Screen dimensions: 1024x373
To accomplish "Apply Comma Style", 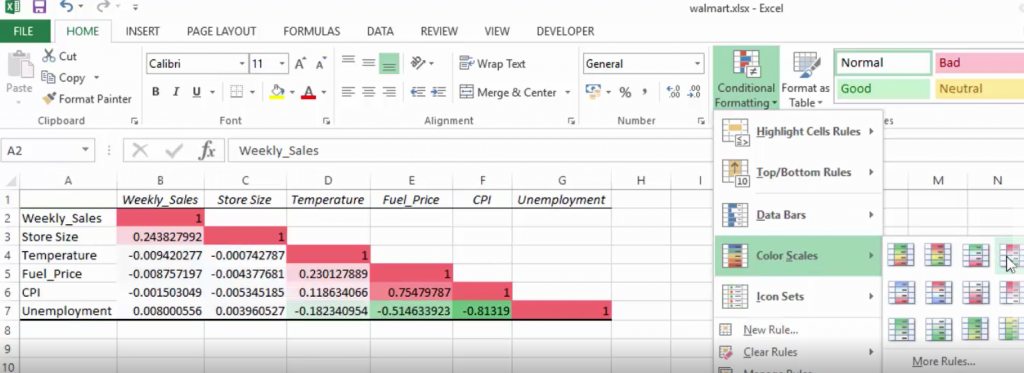I will pos(645,92).
